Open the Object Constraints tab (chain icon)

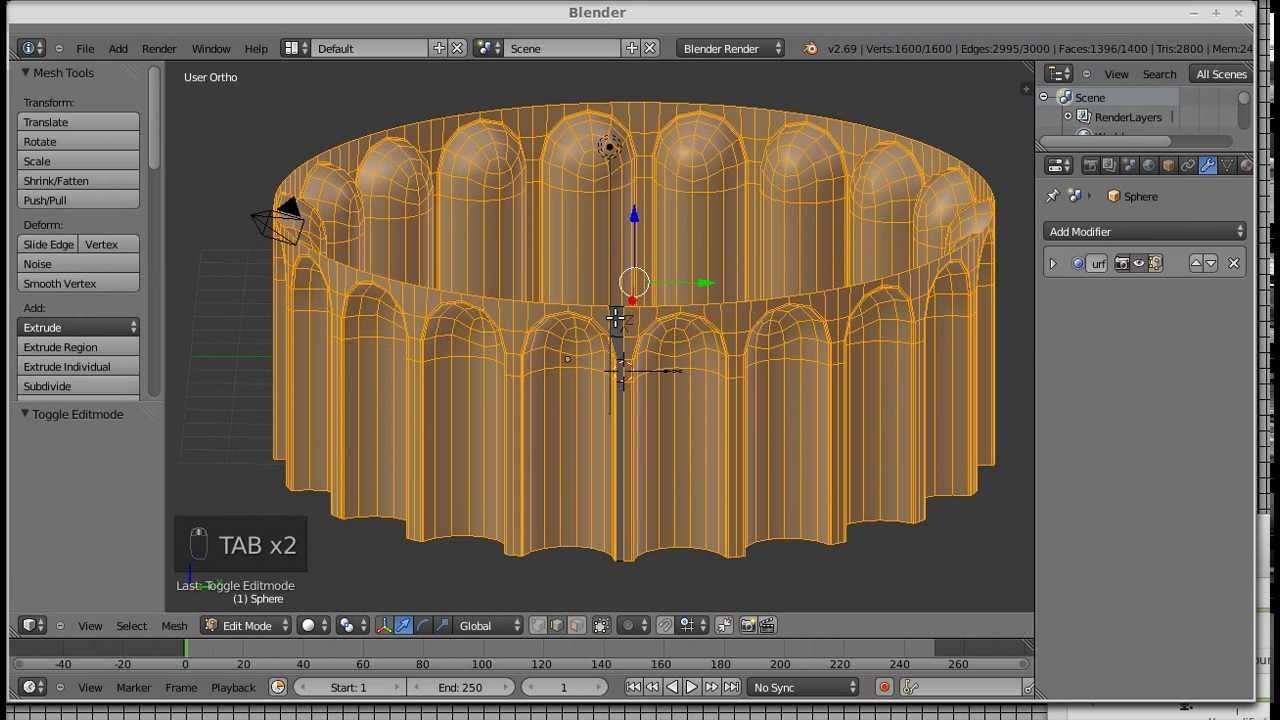coord(1187,166)
